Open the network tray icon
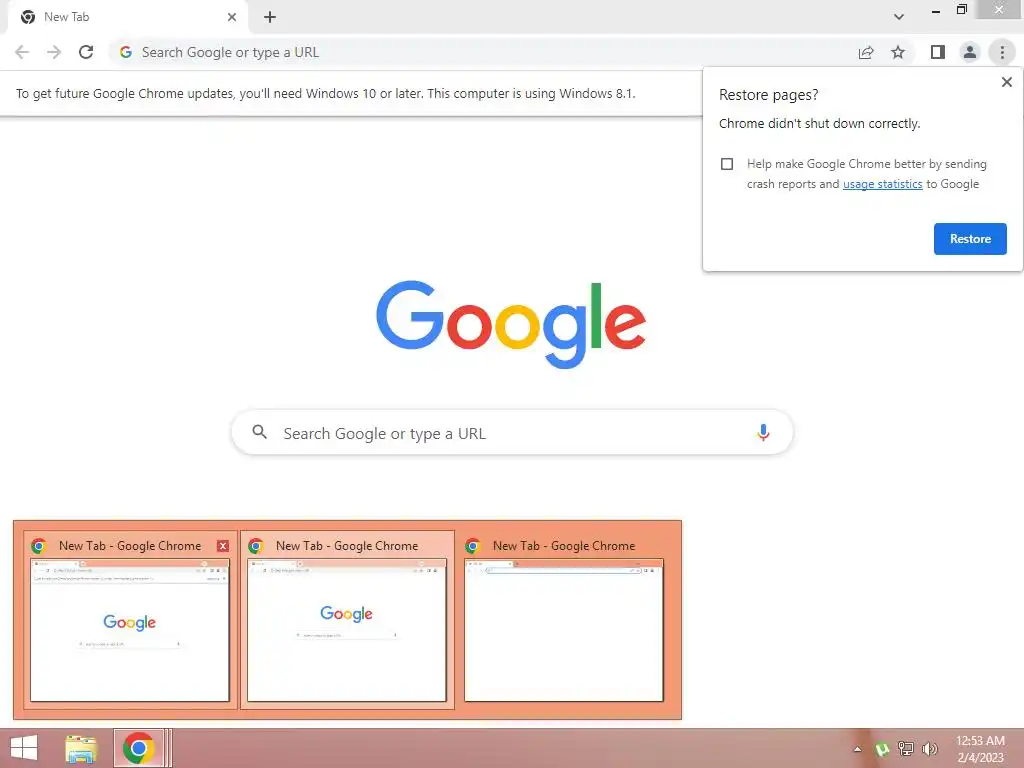This screenshot has width=1024, height=768. 906,749
